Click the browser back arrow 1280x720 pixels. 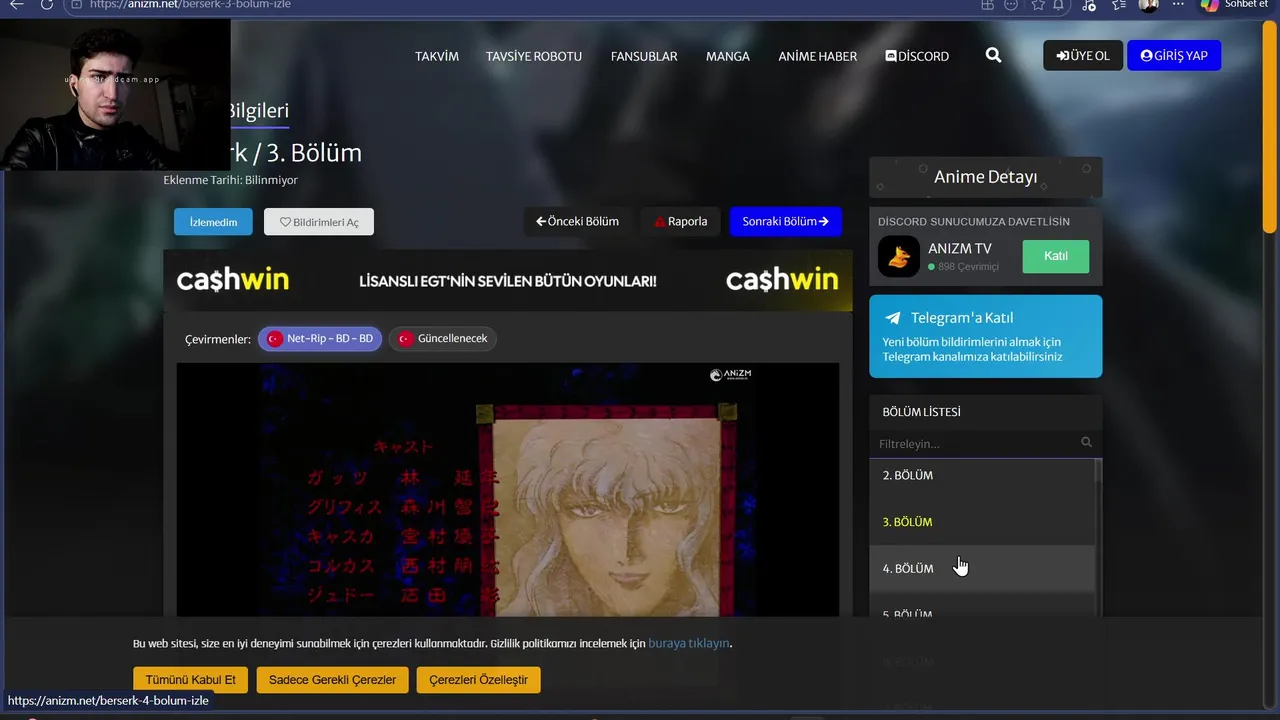[16, 5]
